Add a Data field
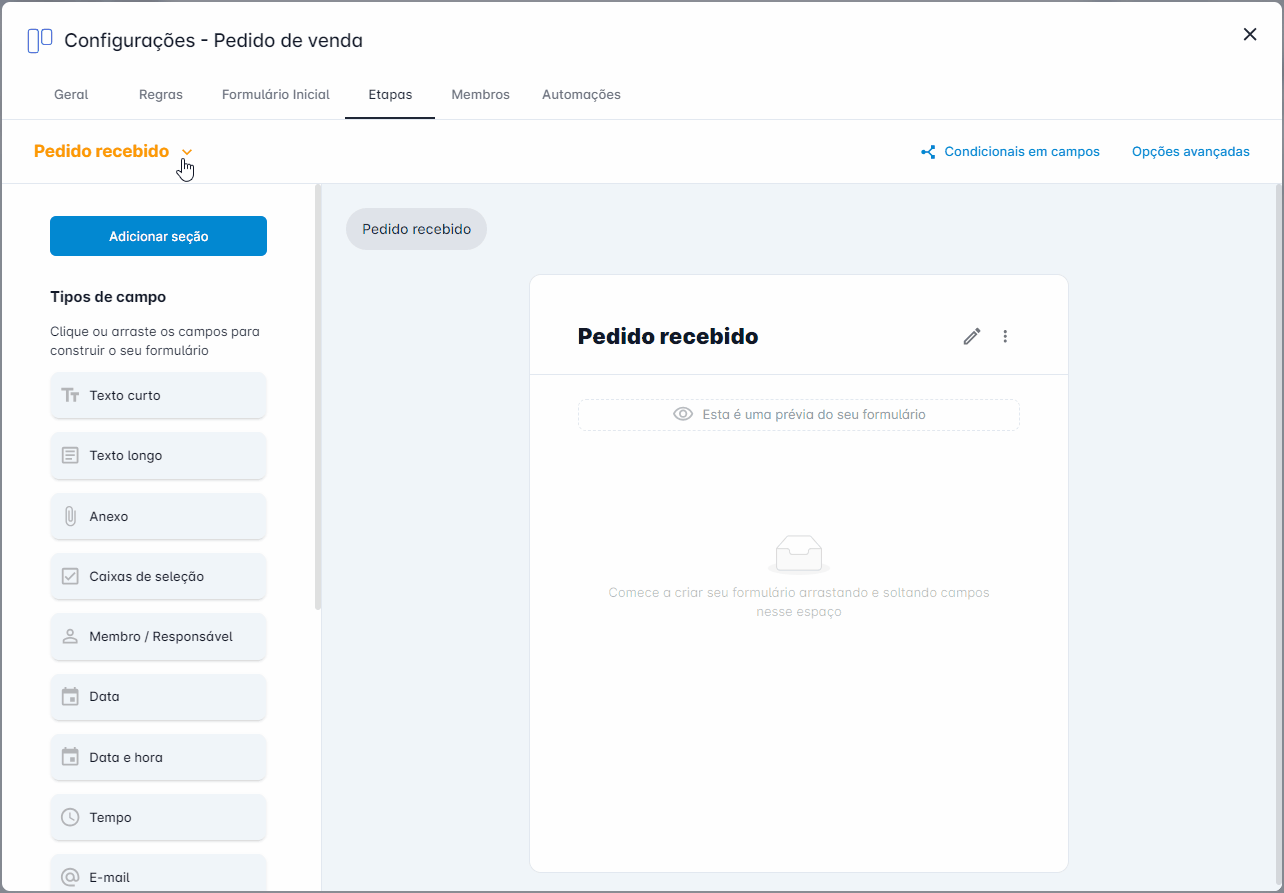The height and width of the screenshot is (893, 1284). coord(158,696)
